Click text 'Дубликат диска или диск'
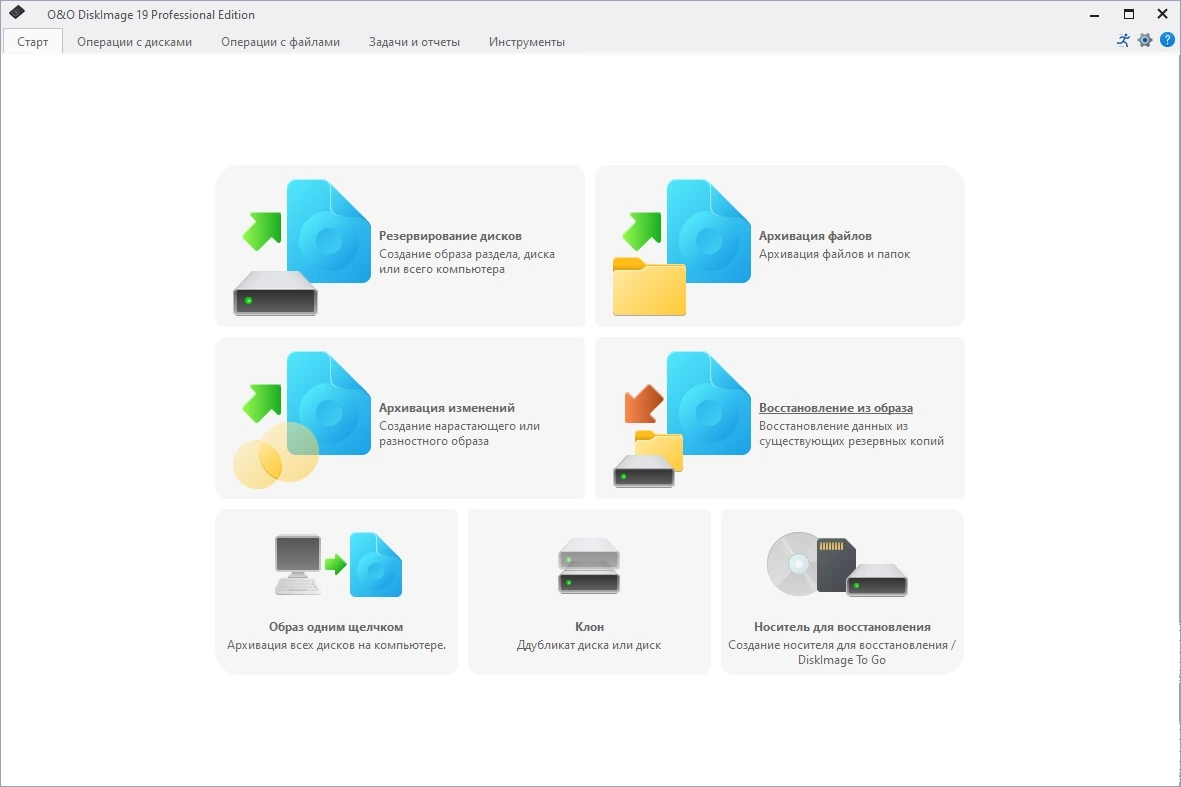The width and height of the screenshot is (1181, 787). click(x=589, y=645)
